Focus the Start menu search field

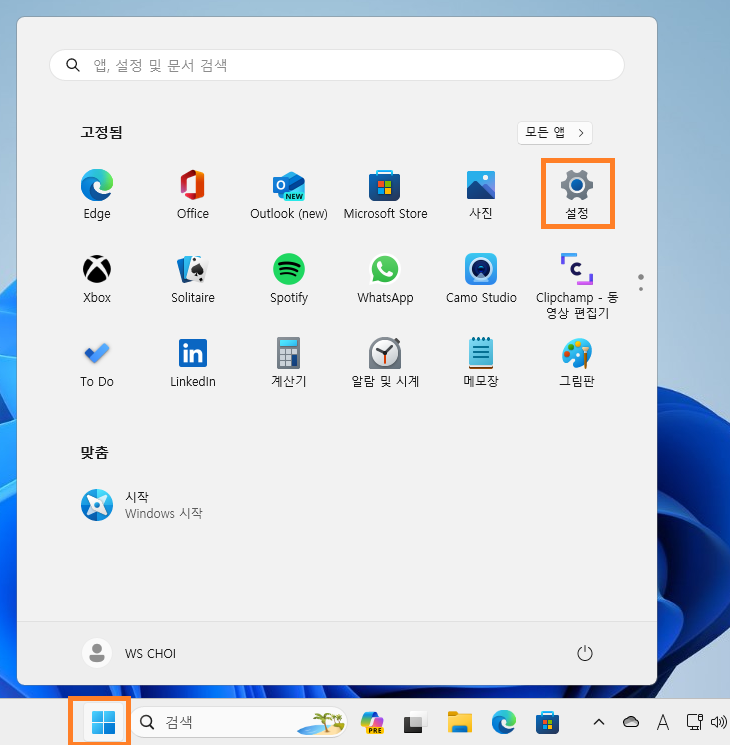point(336,65)
